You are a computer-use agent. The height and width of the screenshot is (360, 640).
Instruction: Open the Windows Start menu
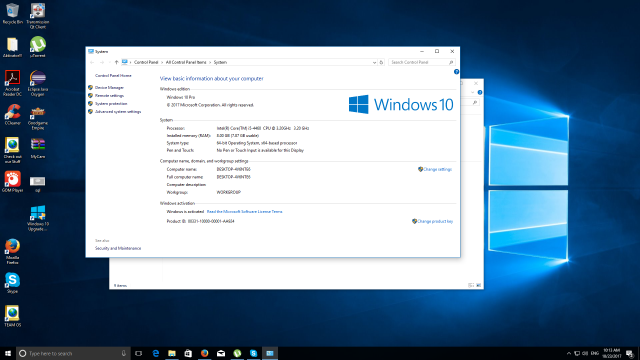8,353
